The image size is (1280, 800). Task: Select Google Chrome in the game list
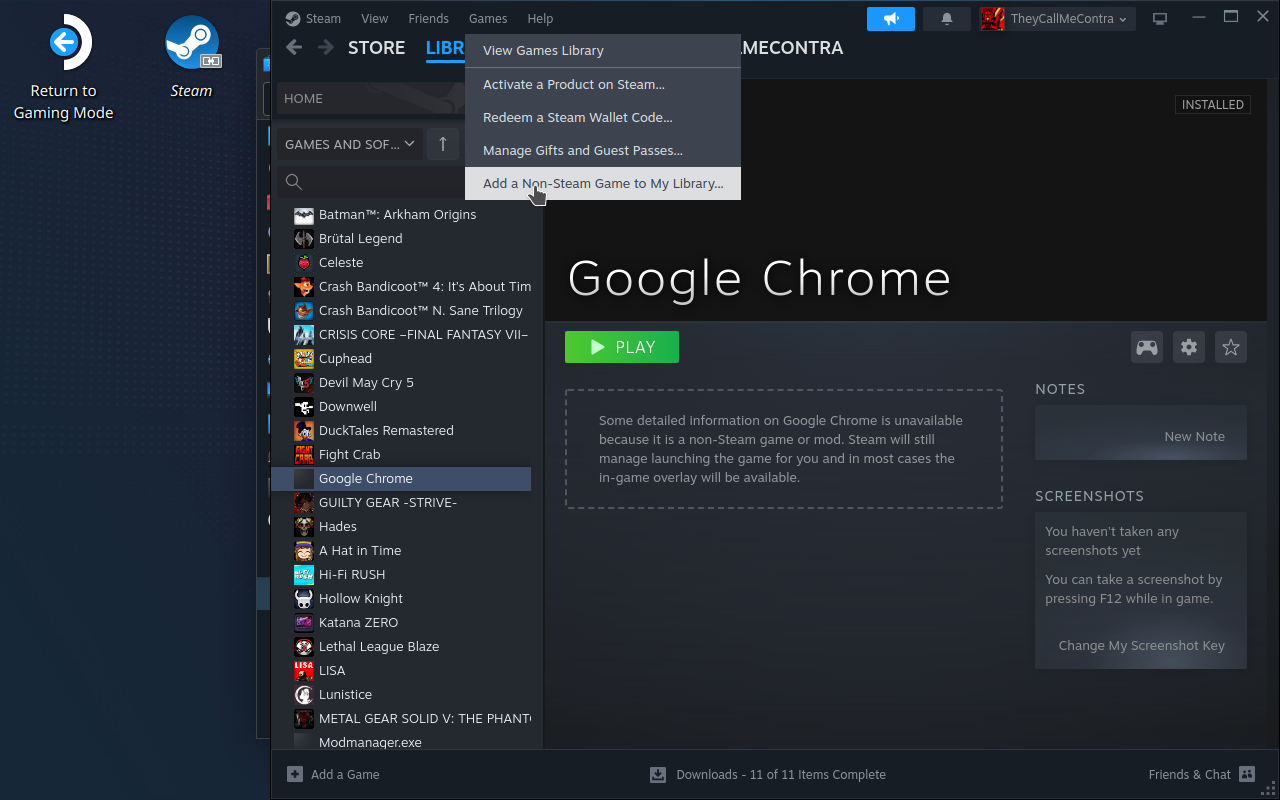tap(401, 478)
